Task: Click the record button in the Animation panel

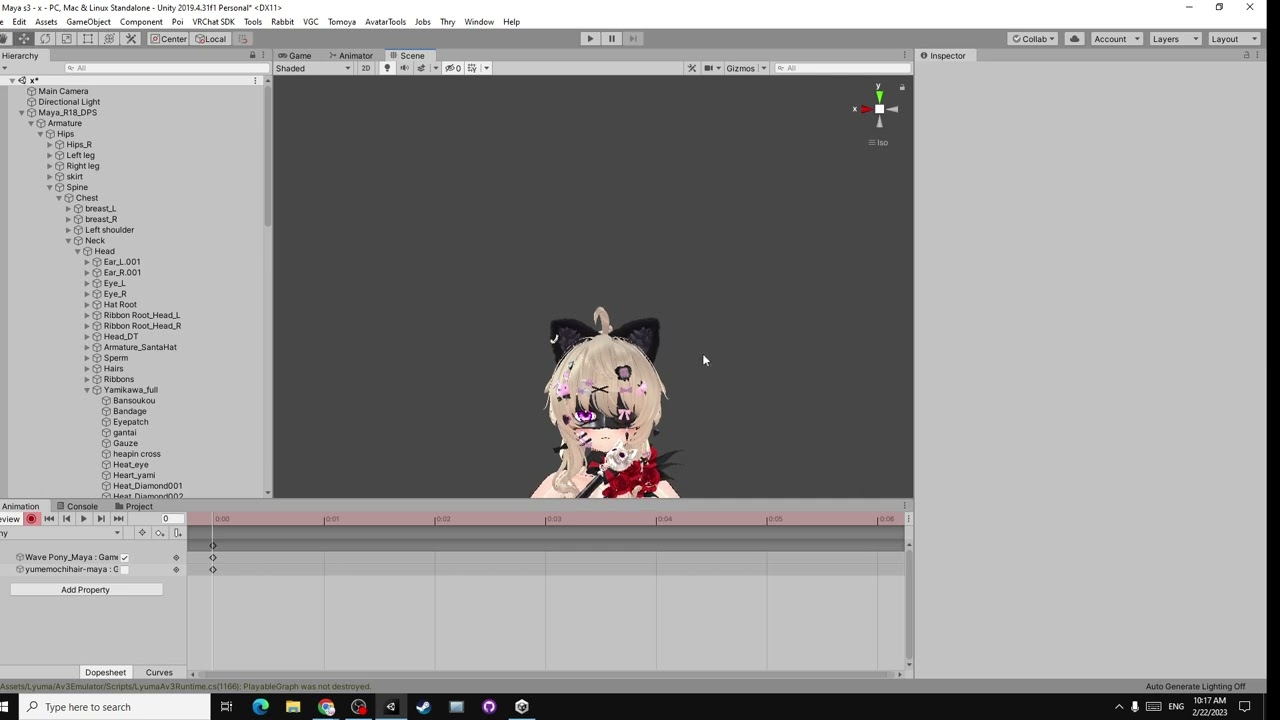Action: (x=31, y=518)
